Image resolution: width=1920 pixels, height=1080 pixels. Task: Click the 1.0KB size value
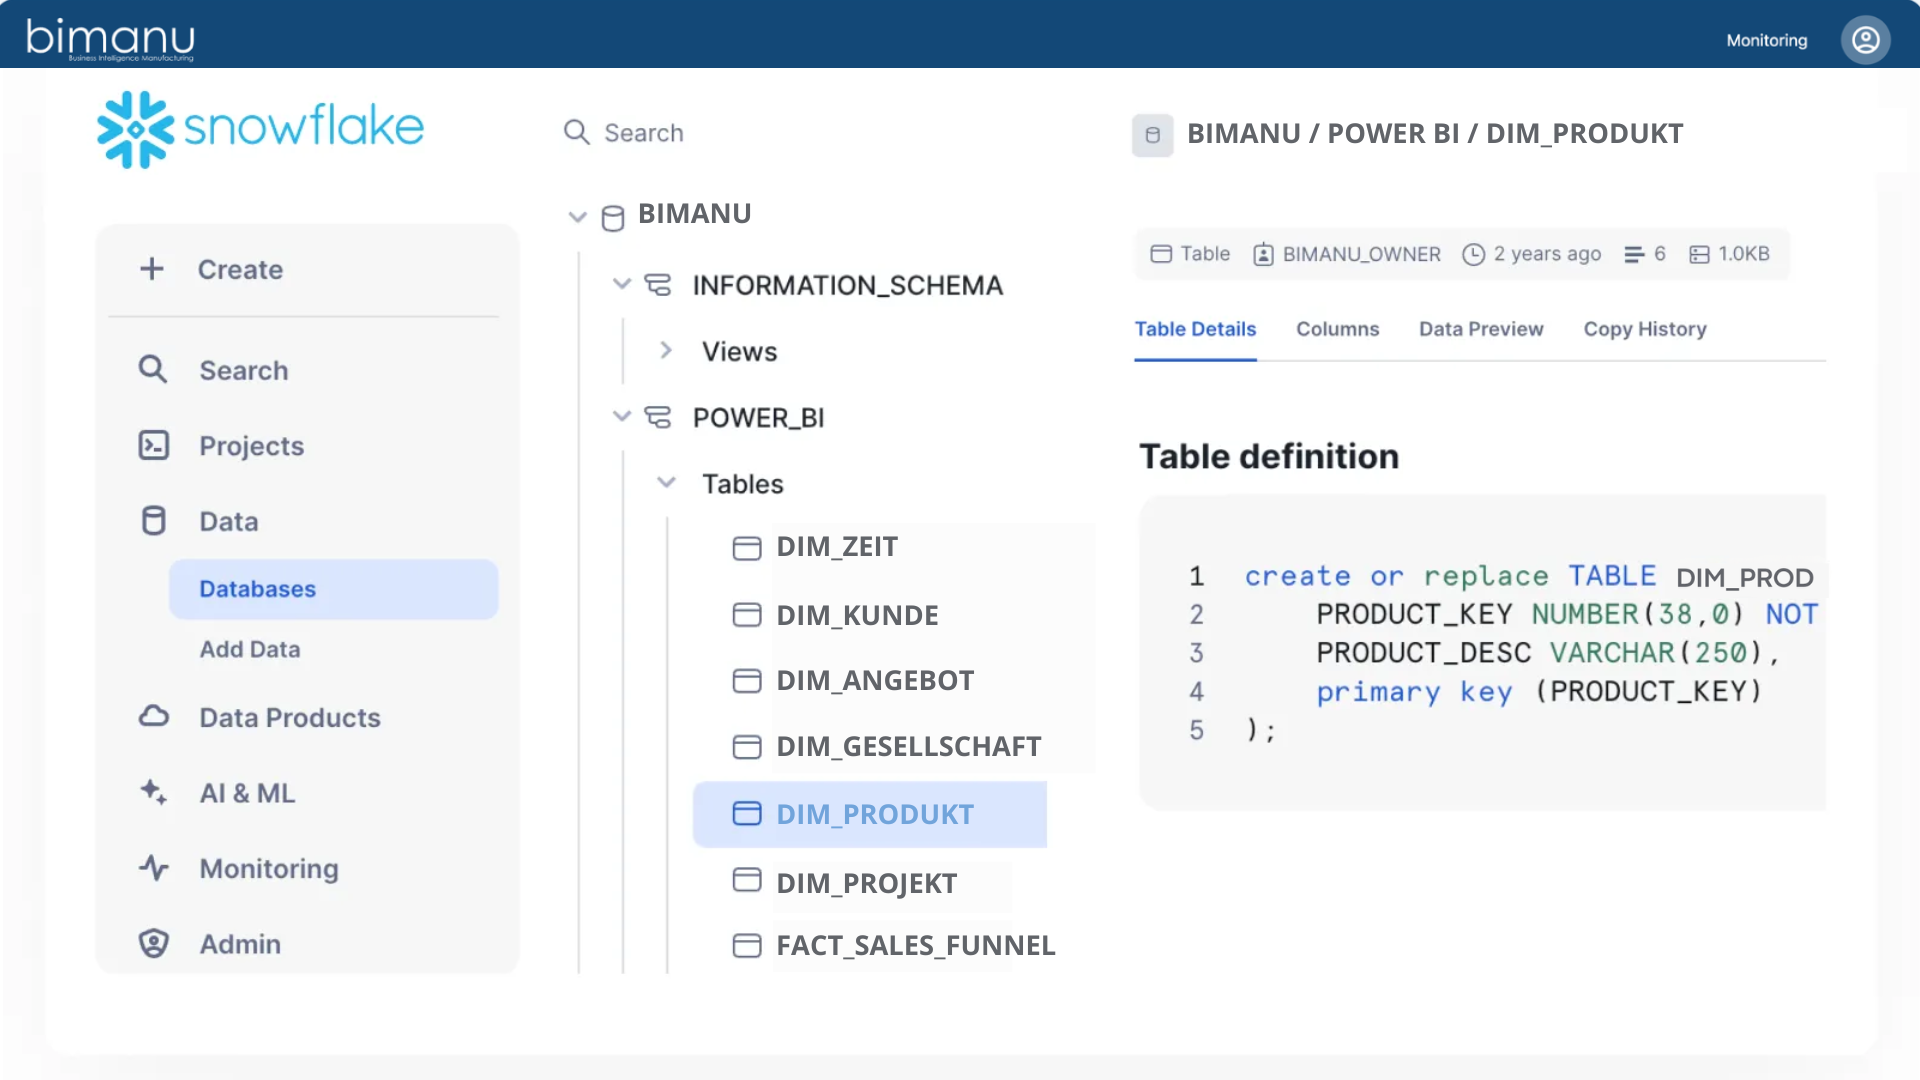point(1744,254)
